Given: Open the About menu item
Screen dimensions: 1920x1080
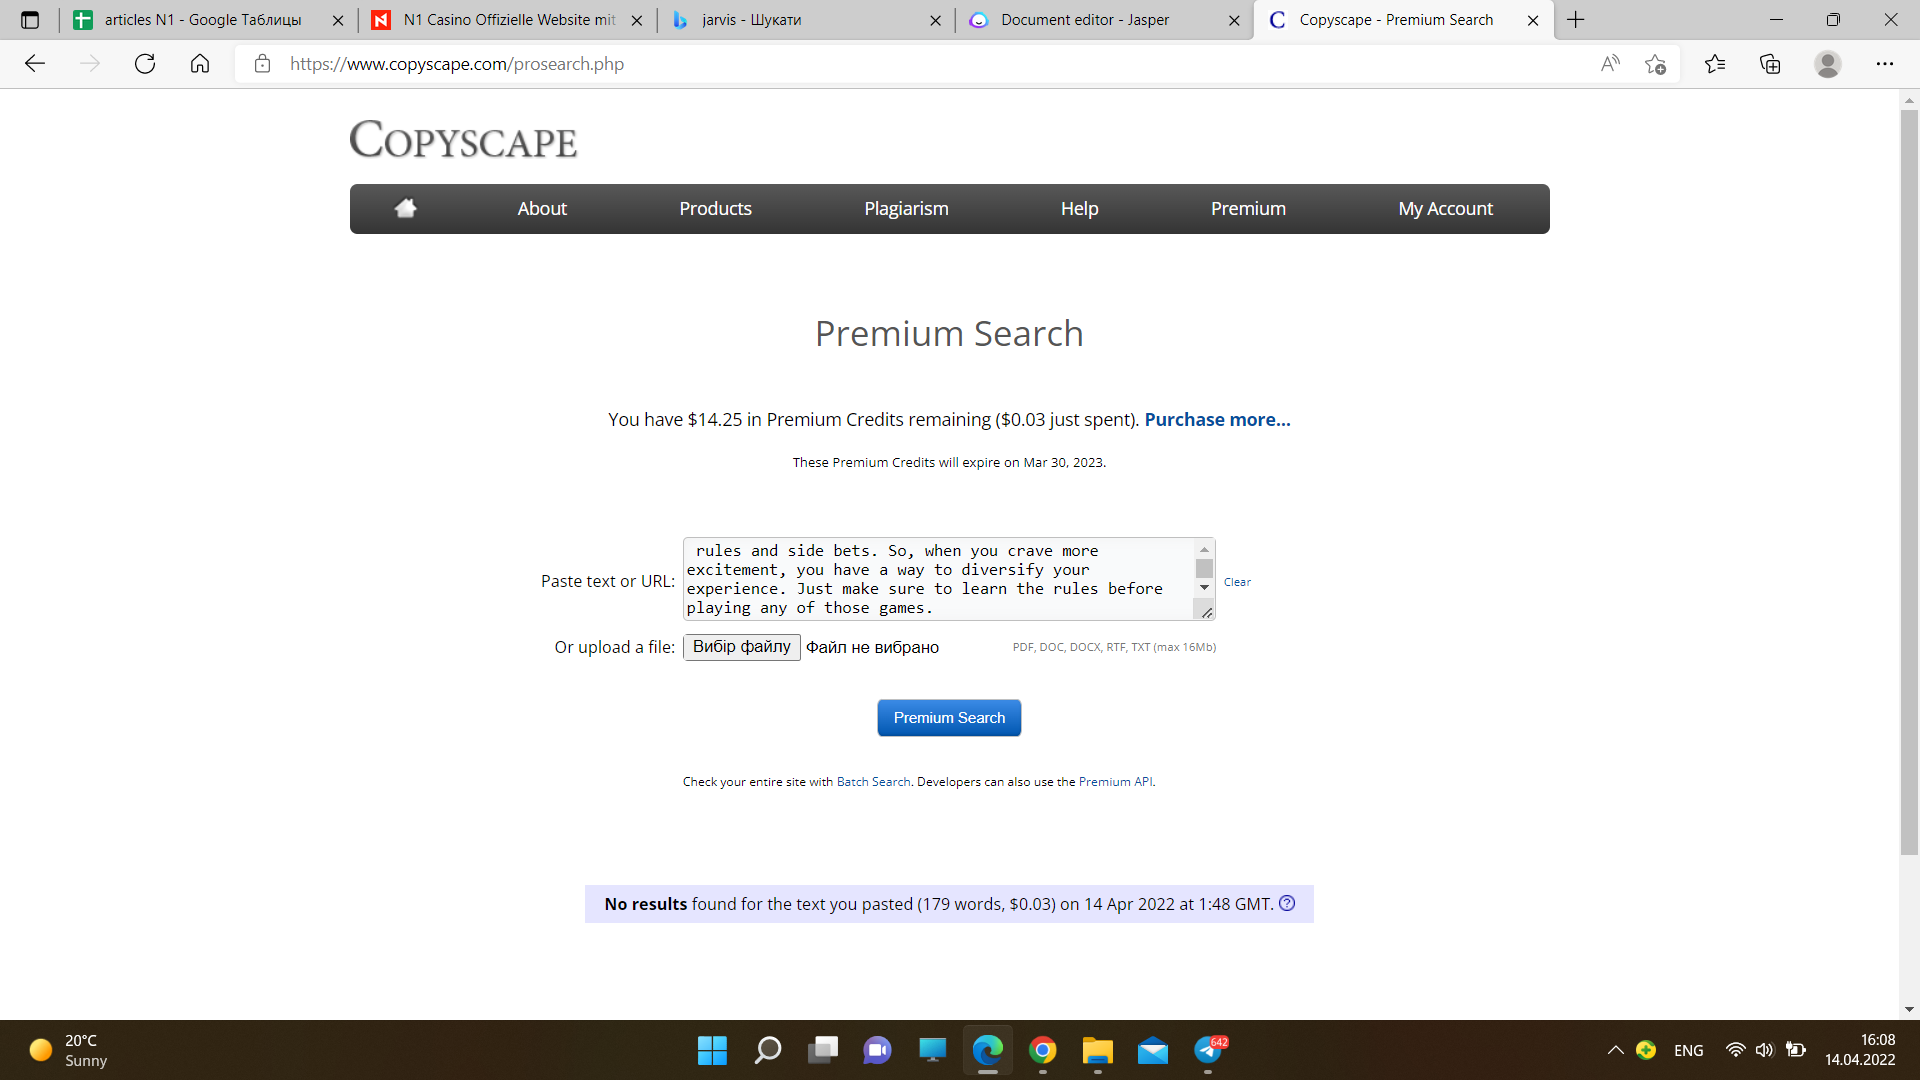Looking at the screenshot, I should tap(542, 208).
